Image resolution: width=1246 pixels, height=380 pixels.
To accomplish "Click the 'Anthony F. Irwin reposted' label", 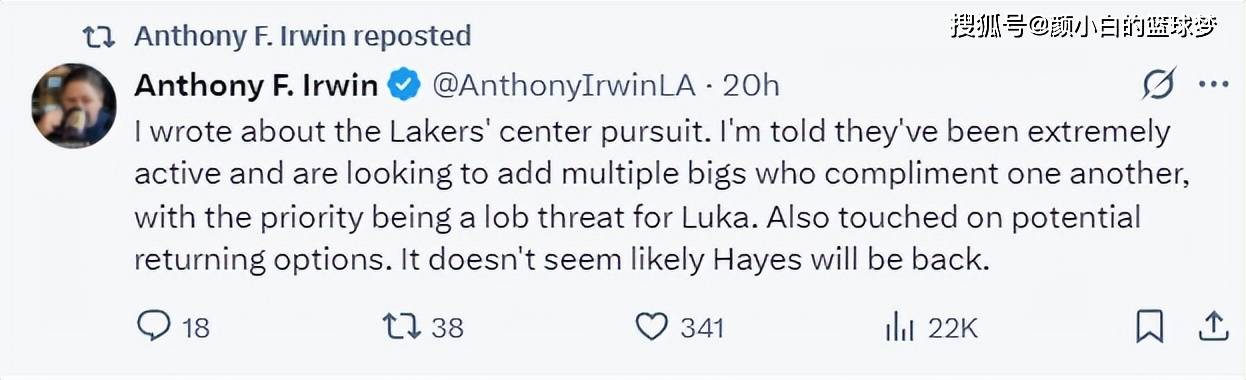I will pos(302,36).
